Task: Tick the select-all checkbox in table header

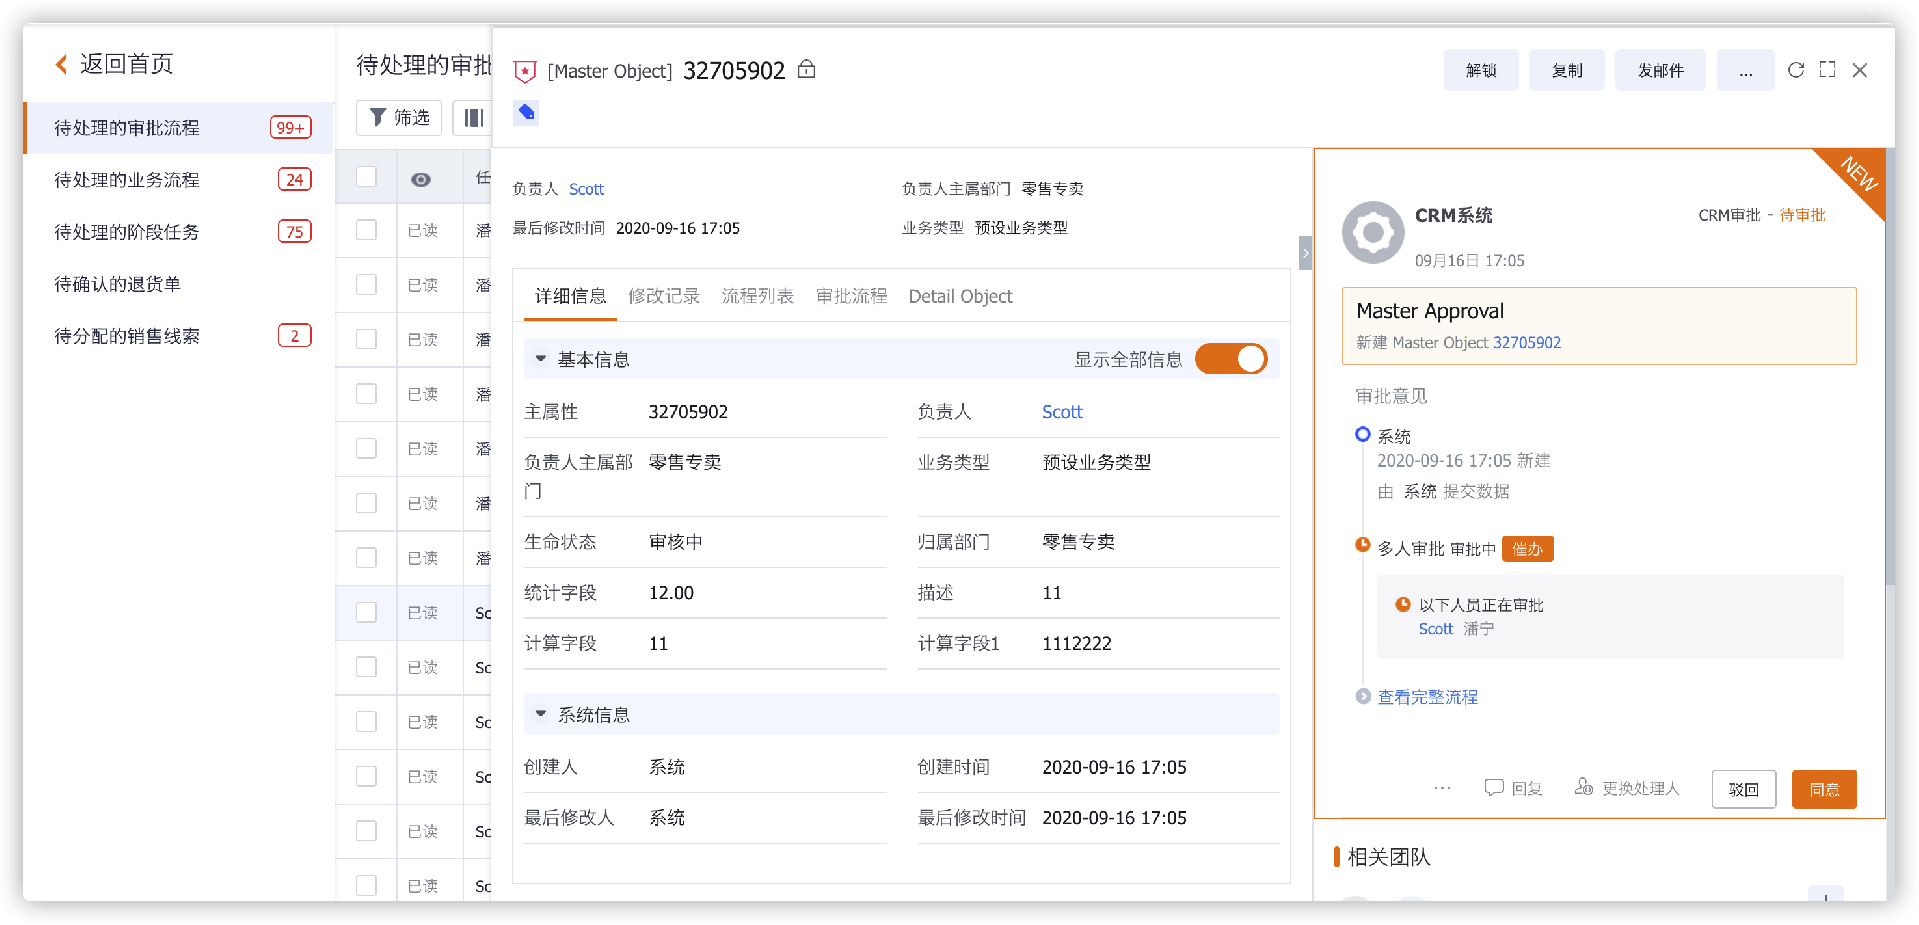Action: [367, 176]
